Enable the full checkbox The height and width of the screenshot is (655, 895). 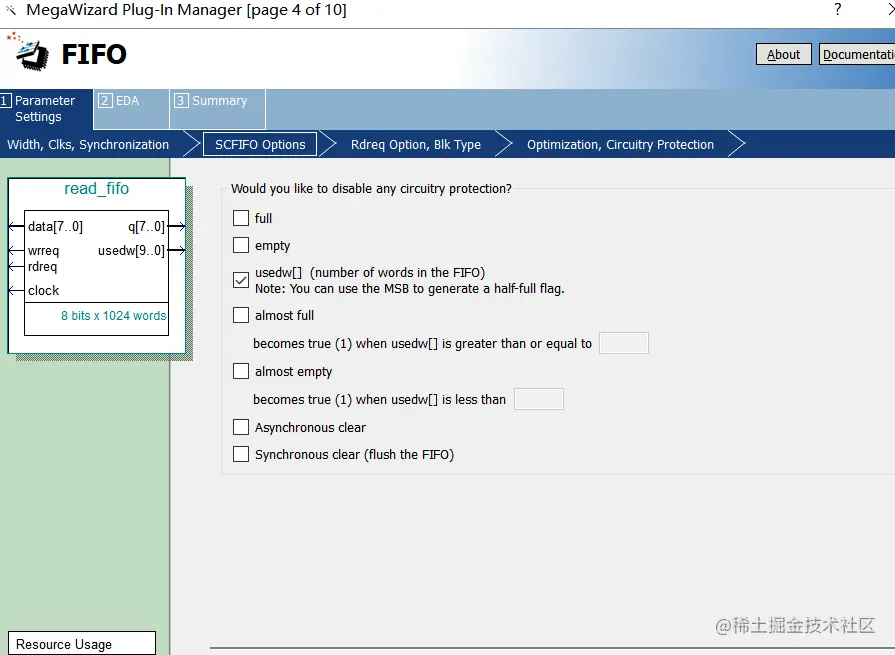click(x=241, y=218)
